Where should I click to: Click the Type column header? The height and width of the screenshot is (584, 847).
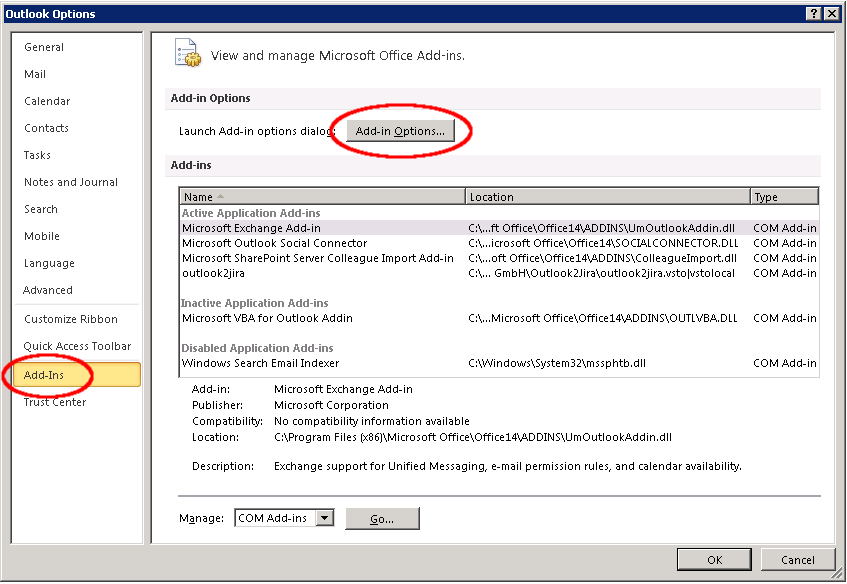point(783,197)
